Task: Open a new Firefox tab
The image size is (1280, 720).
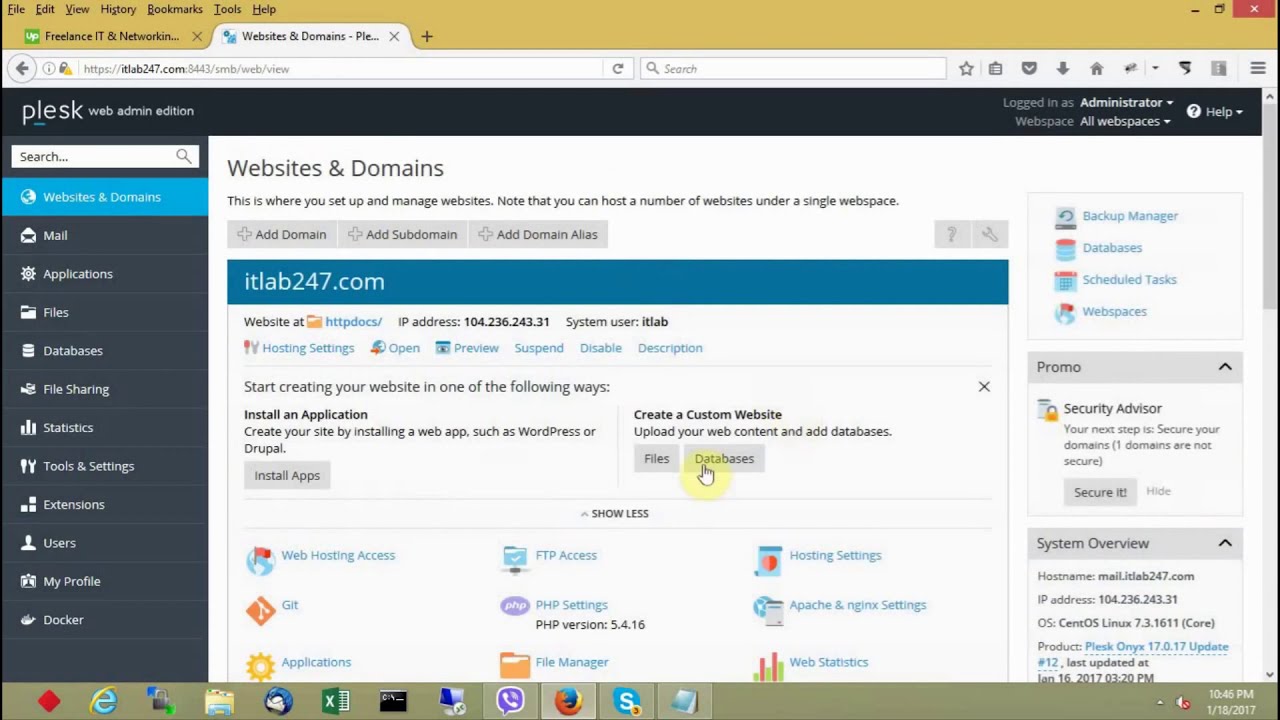Action: 427,36
